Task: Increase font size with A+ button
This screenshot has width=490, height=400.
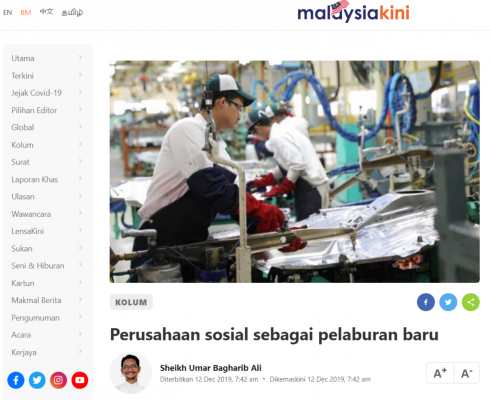Action: pos(440,373)
